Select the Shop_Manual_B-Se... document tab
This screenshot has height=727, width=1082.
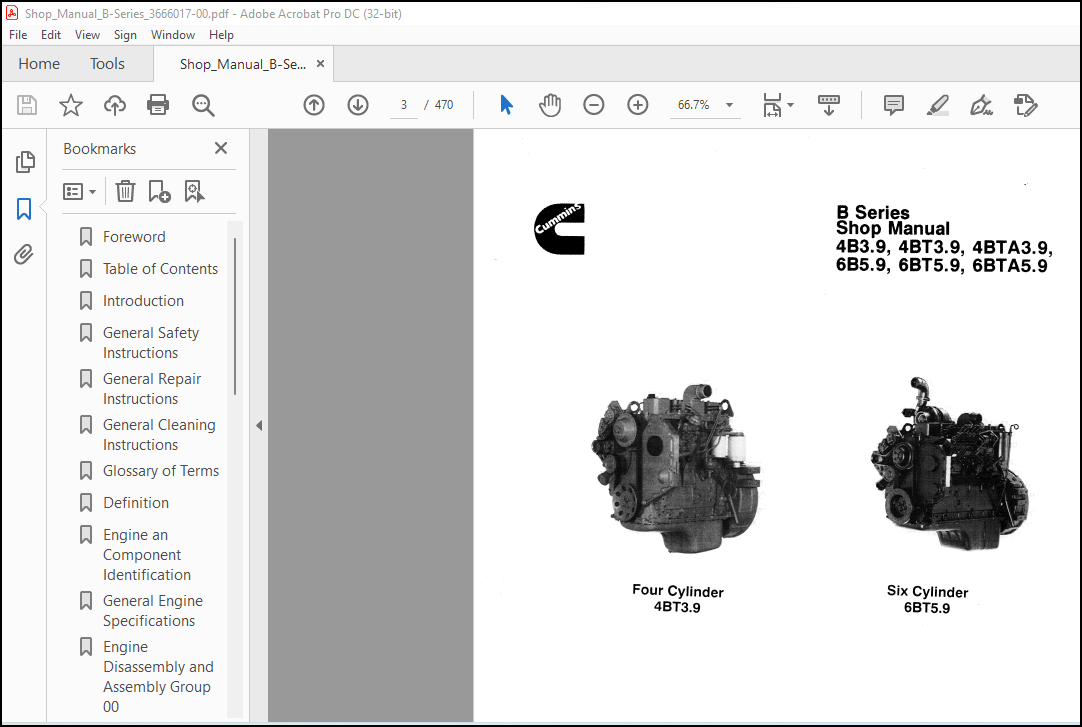(x=242, y=64)
